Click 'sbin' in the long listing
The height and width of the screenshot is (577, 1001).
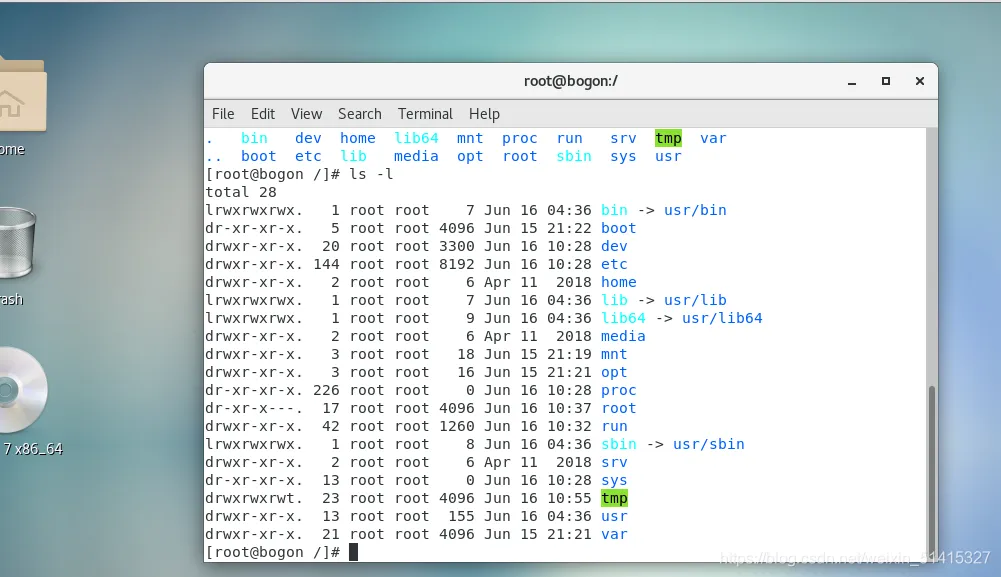click(619, 444)
